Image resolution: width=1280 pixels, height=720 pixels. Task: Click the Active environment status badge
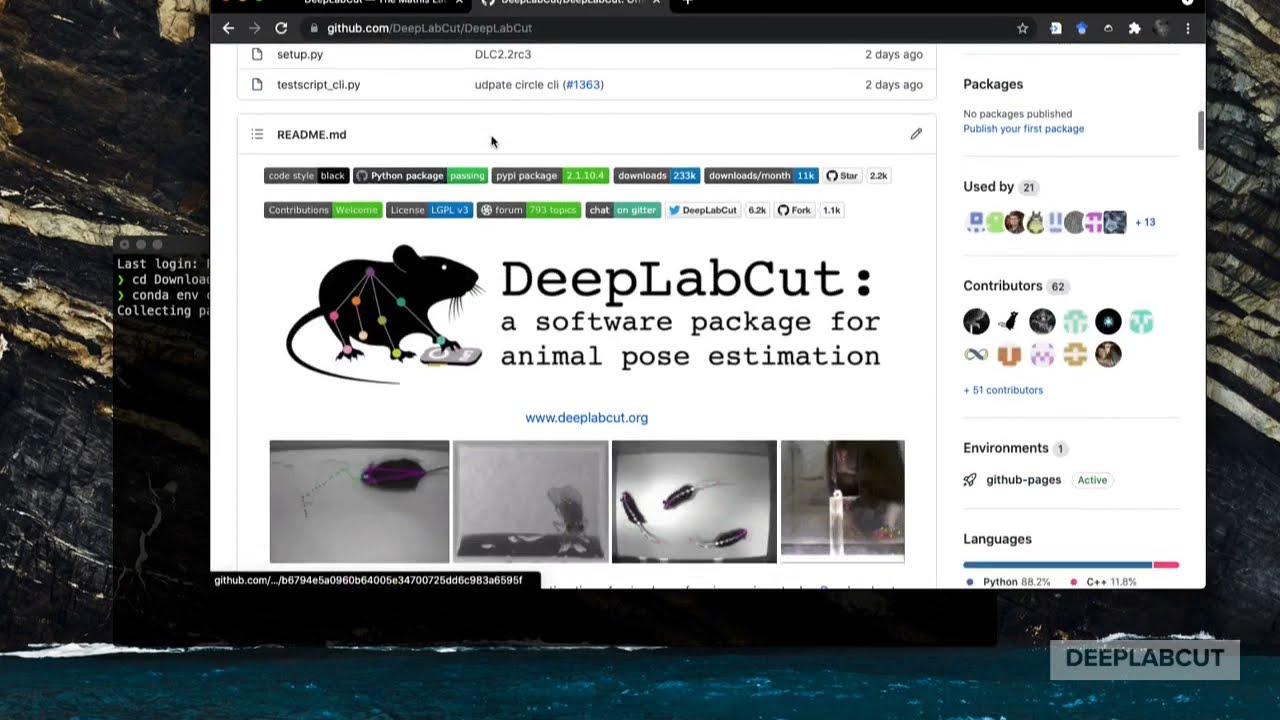(x=1092, y=480)
